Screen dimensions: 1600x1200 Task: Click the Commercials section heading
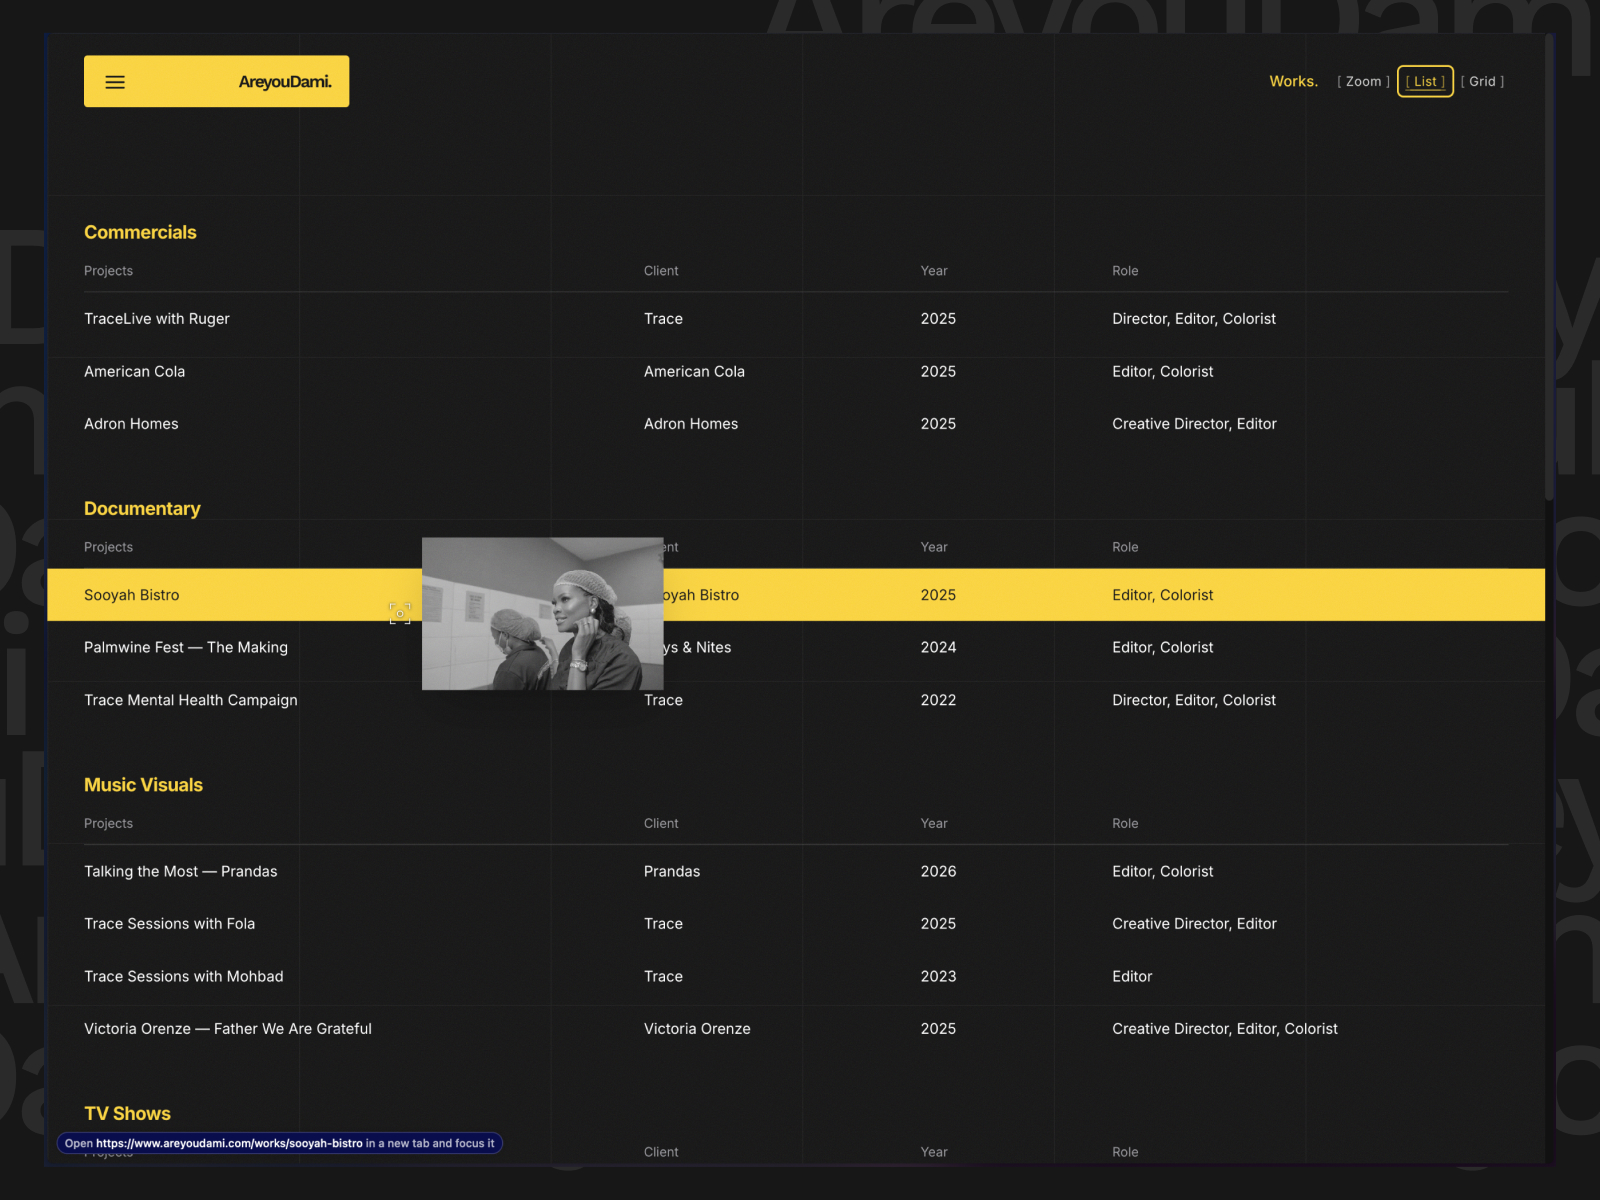140,232
